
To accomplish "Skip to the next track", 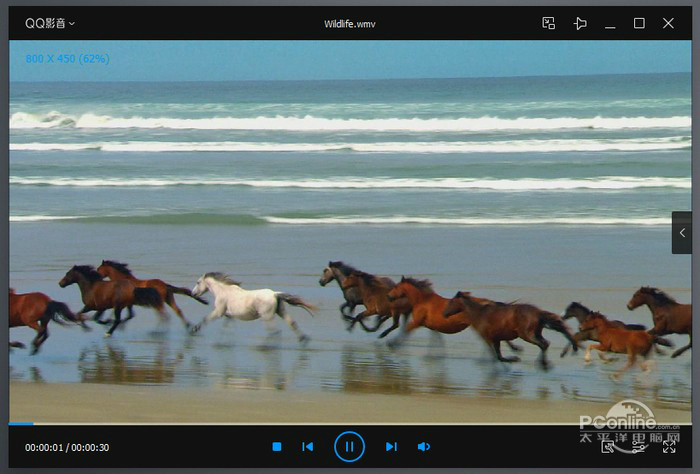I will 391,446.
